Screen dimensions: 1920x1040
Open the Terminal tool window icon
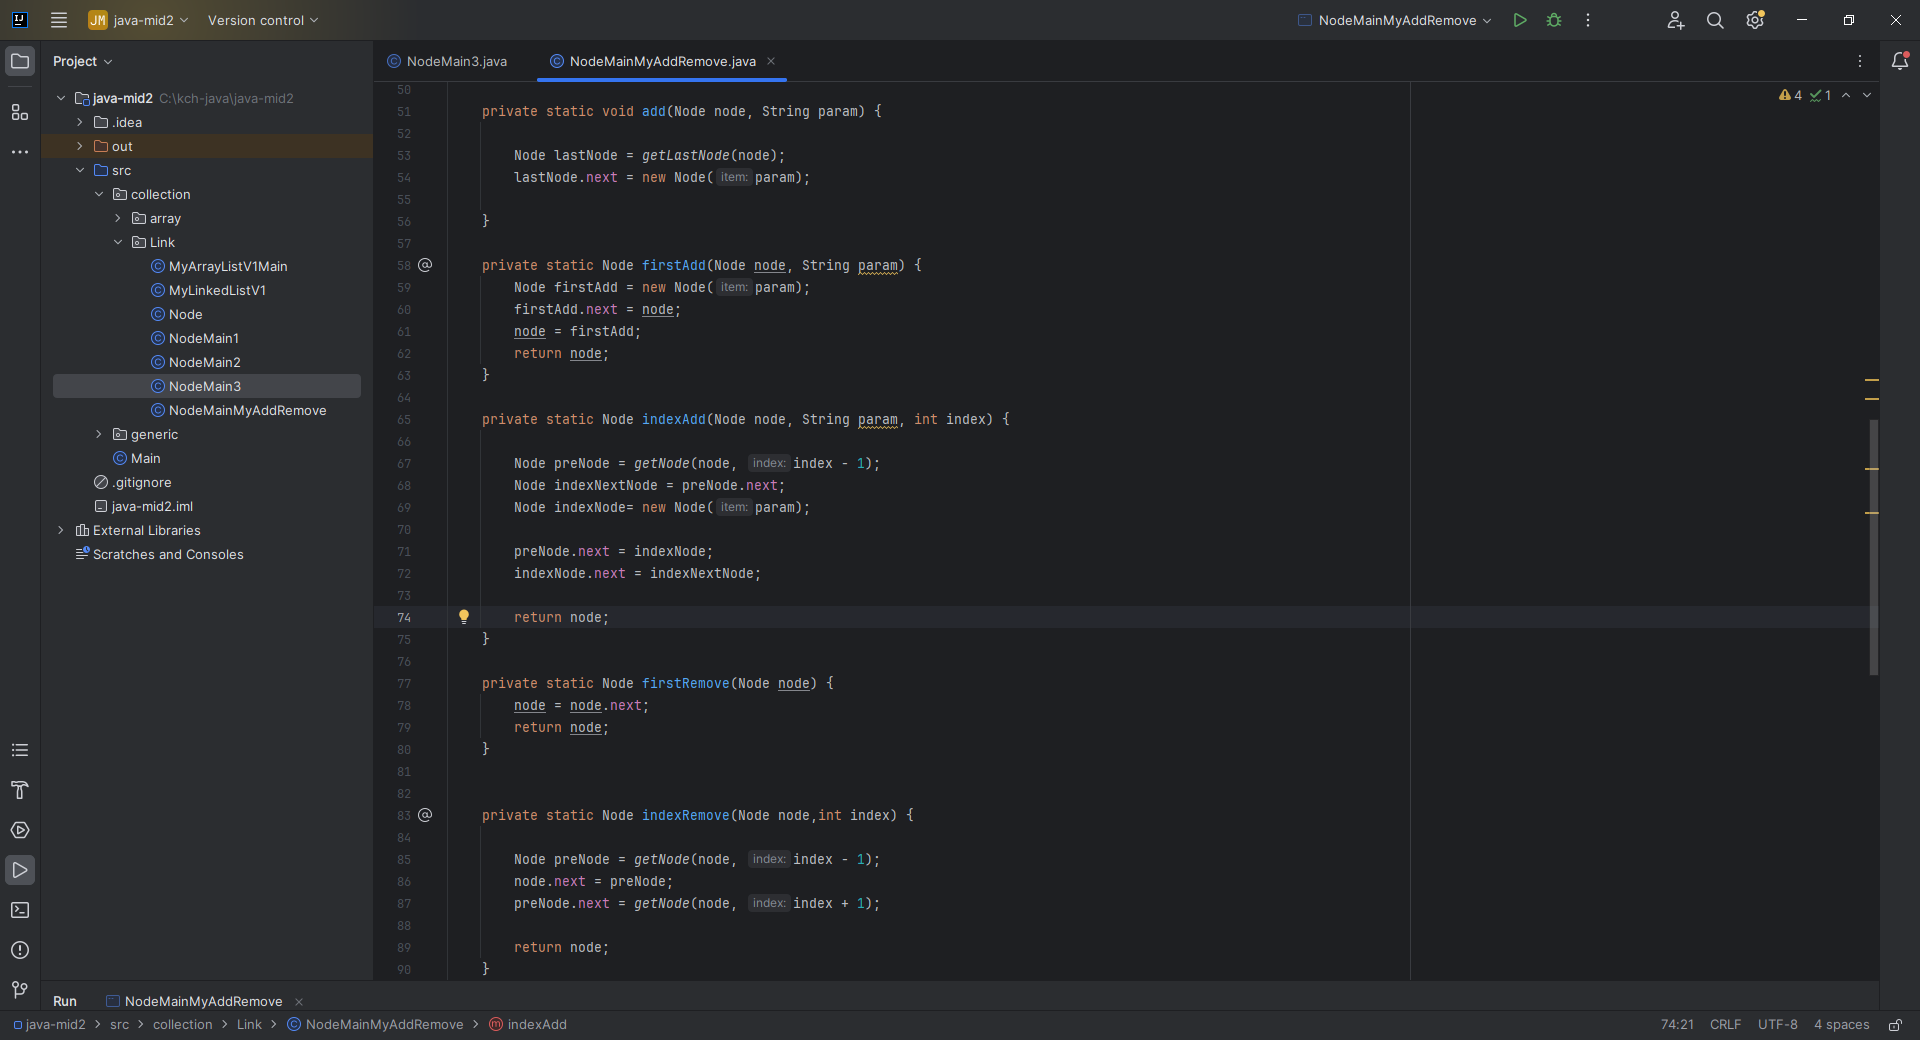coord(20,910)
